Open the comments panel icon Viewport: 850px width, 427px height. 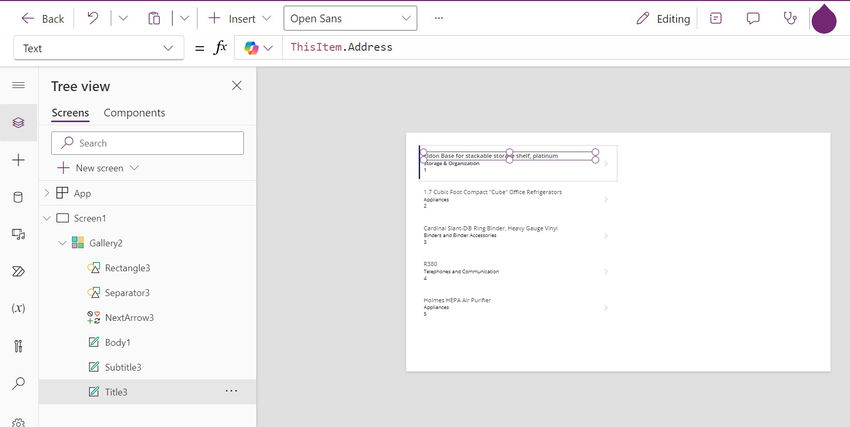click(753, 18)
